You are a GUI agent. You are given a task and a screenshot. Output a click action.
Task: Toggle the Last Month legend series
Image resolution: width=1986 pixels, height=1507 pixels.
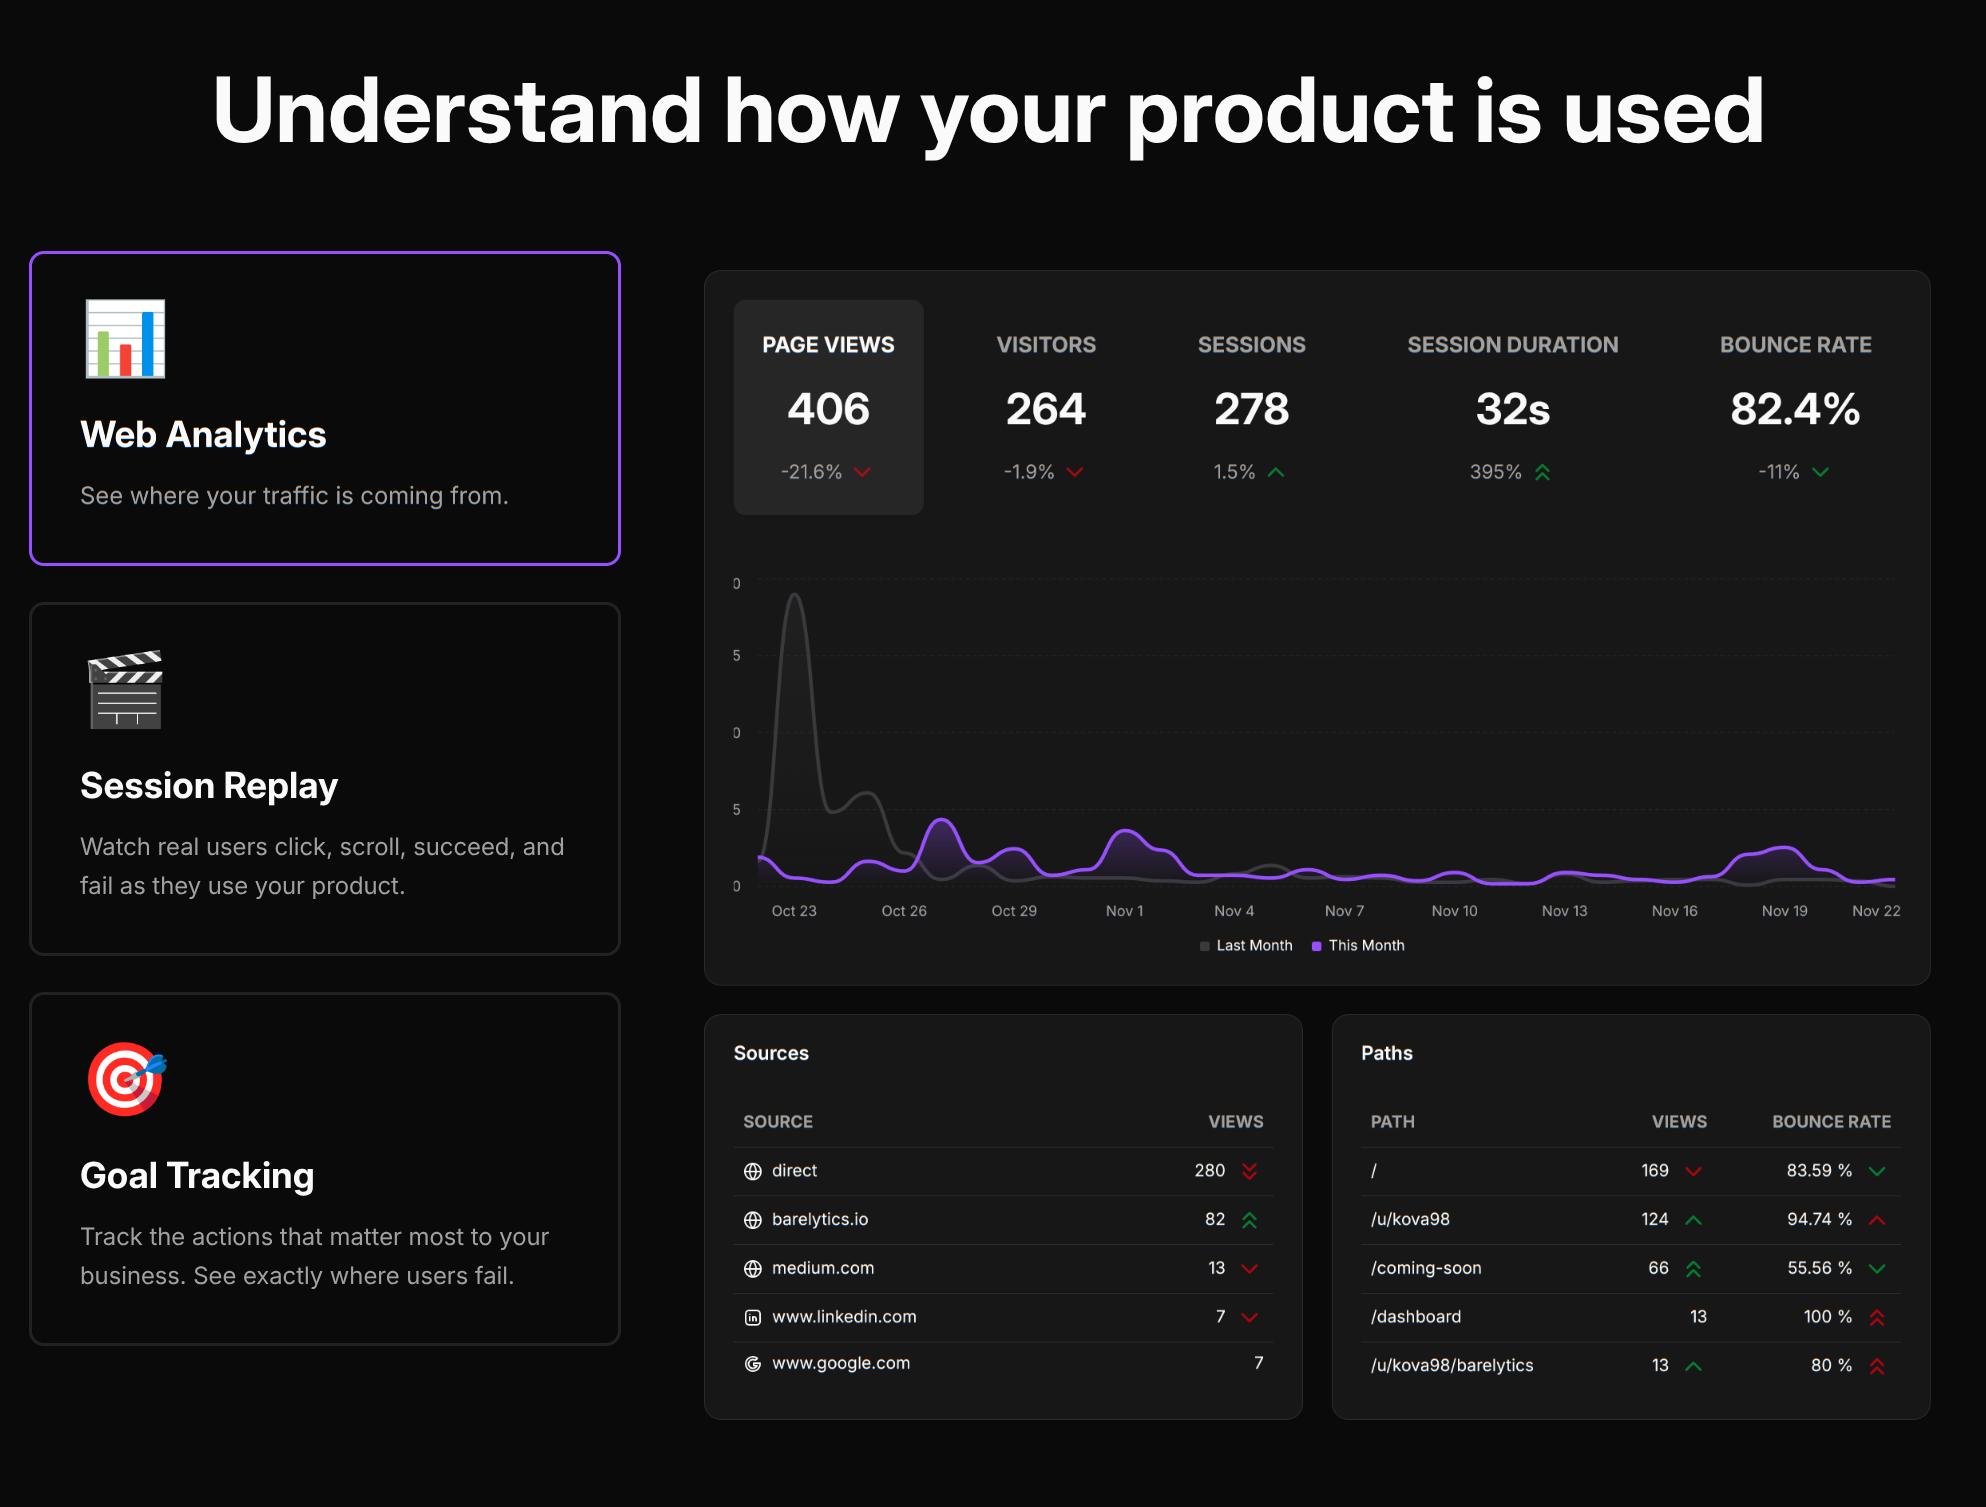pyautogui.click(x=1246, y=946)
